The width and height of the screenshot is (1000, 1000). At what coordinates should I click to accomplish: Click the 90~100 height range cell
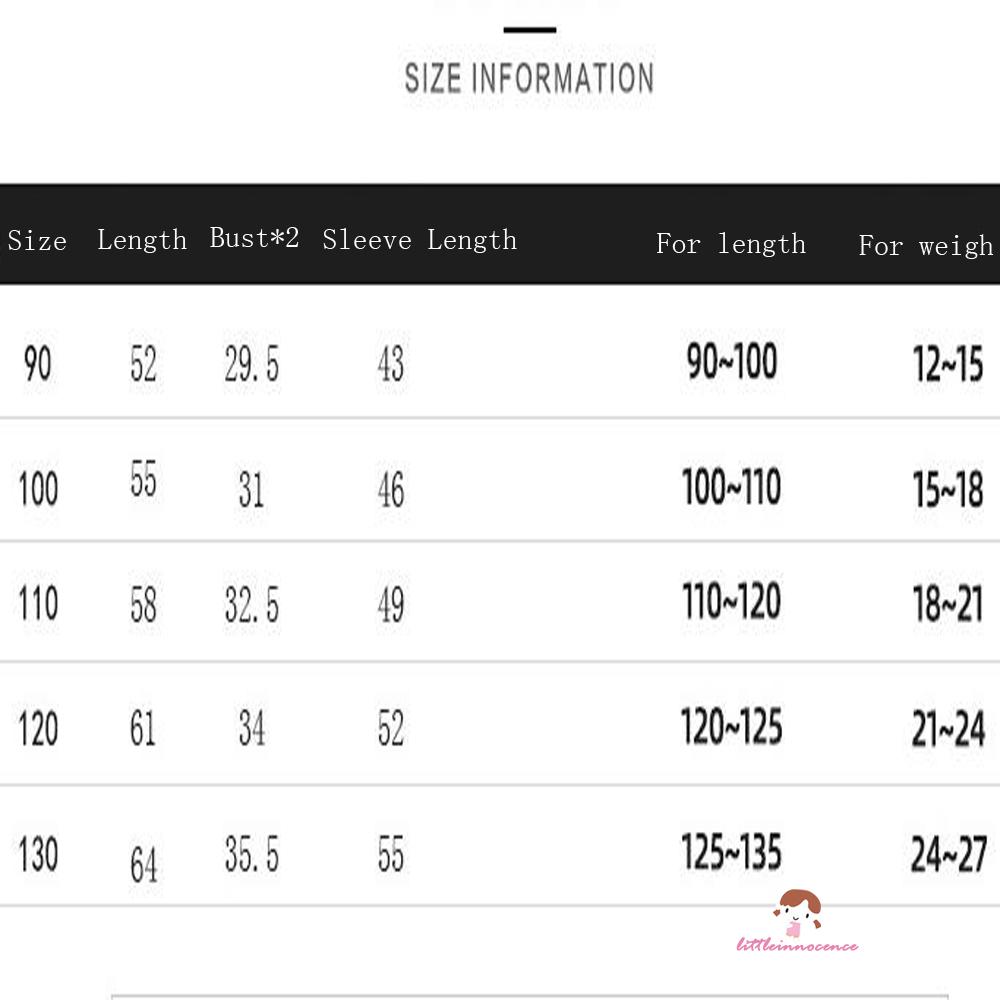point(731,361)
